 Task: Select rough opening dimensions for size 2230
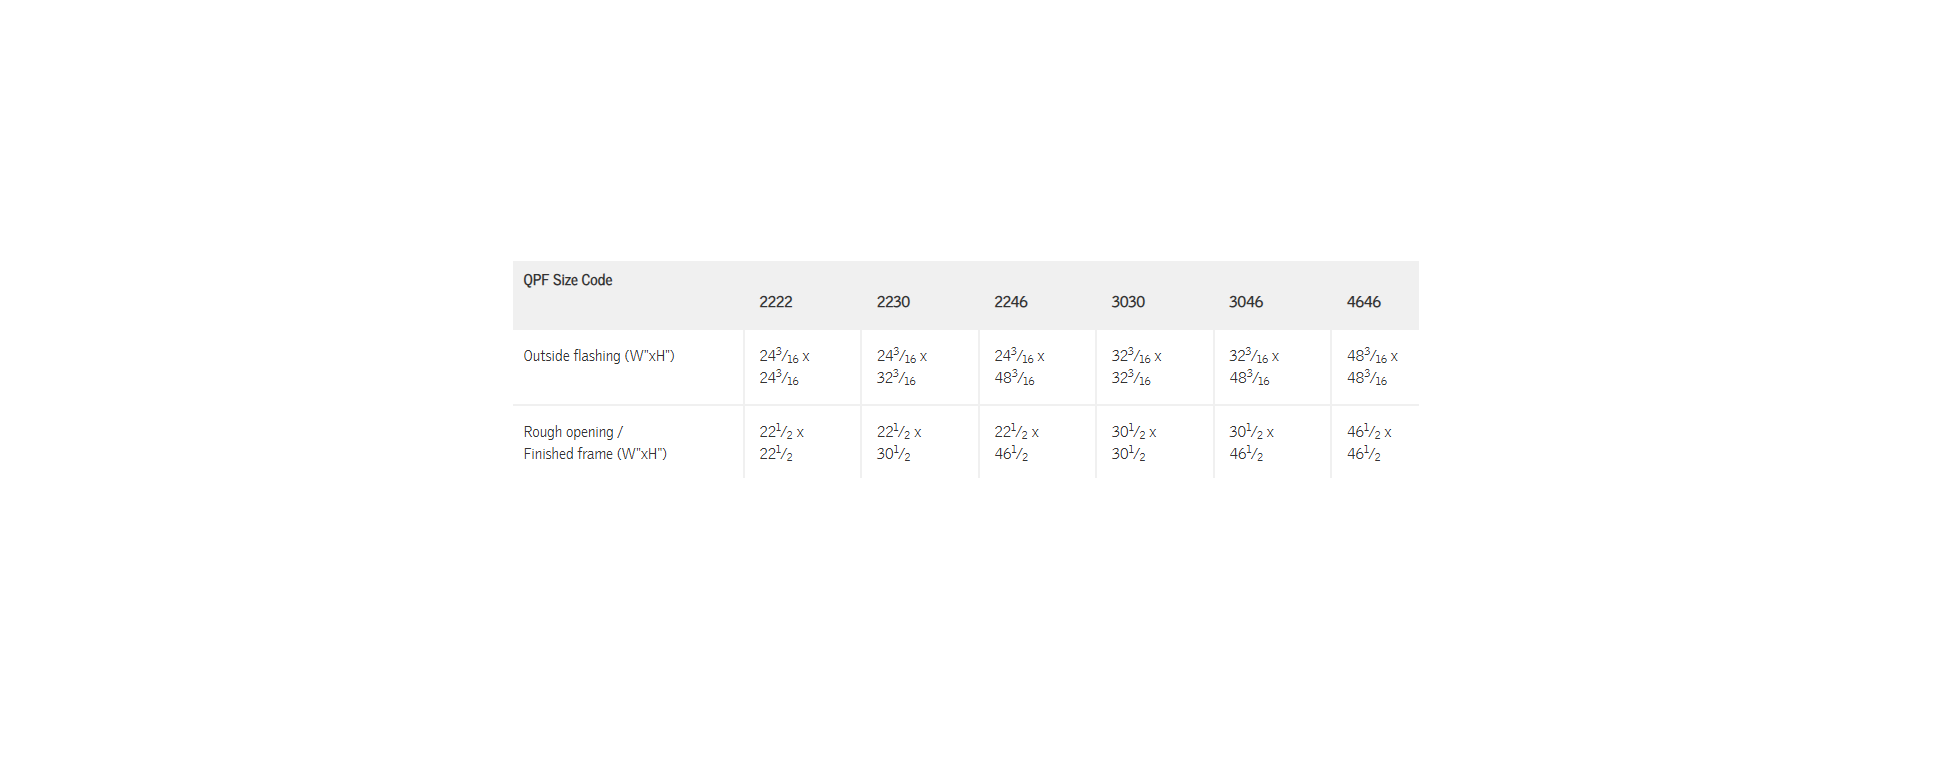click(x=898, y=443)
